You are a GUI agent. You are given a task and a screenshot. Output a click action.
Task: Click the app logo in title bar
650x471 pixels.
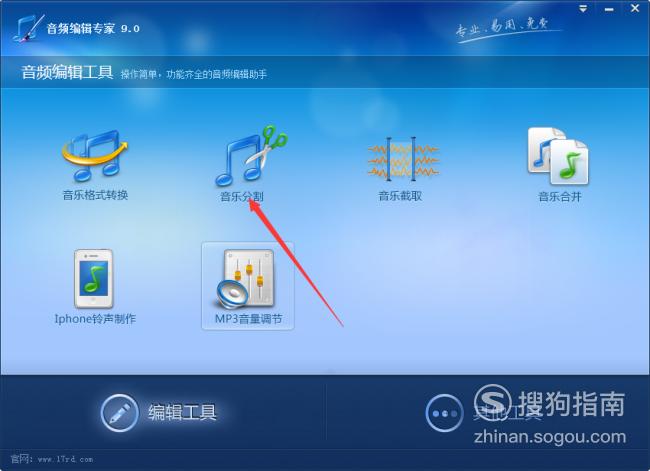tap(28, 27)
